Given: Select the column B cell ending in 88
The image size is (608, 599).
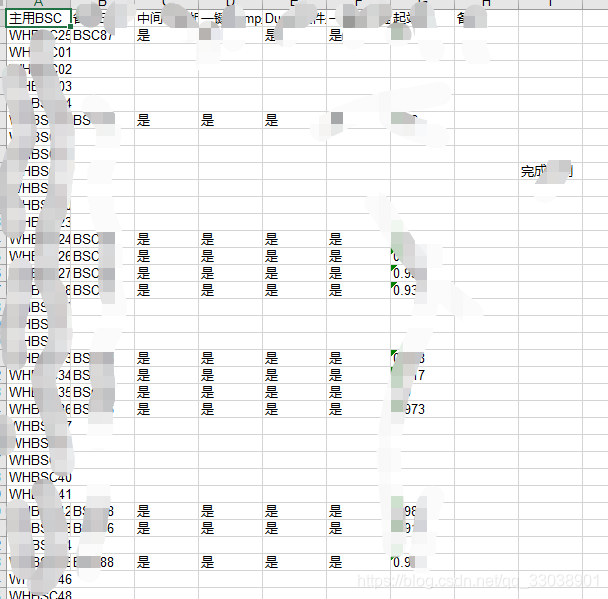Looking at the screenshot, I should (102, 562).
